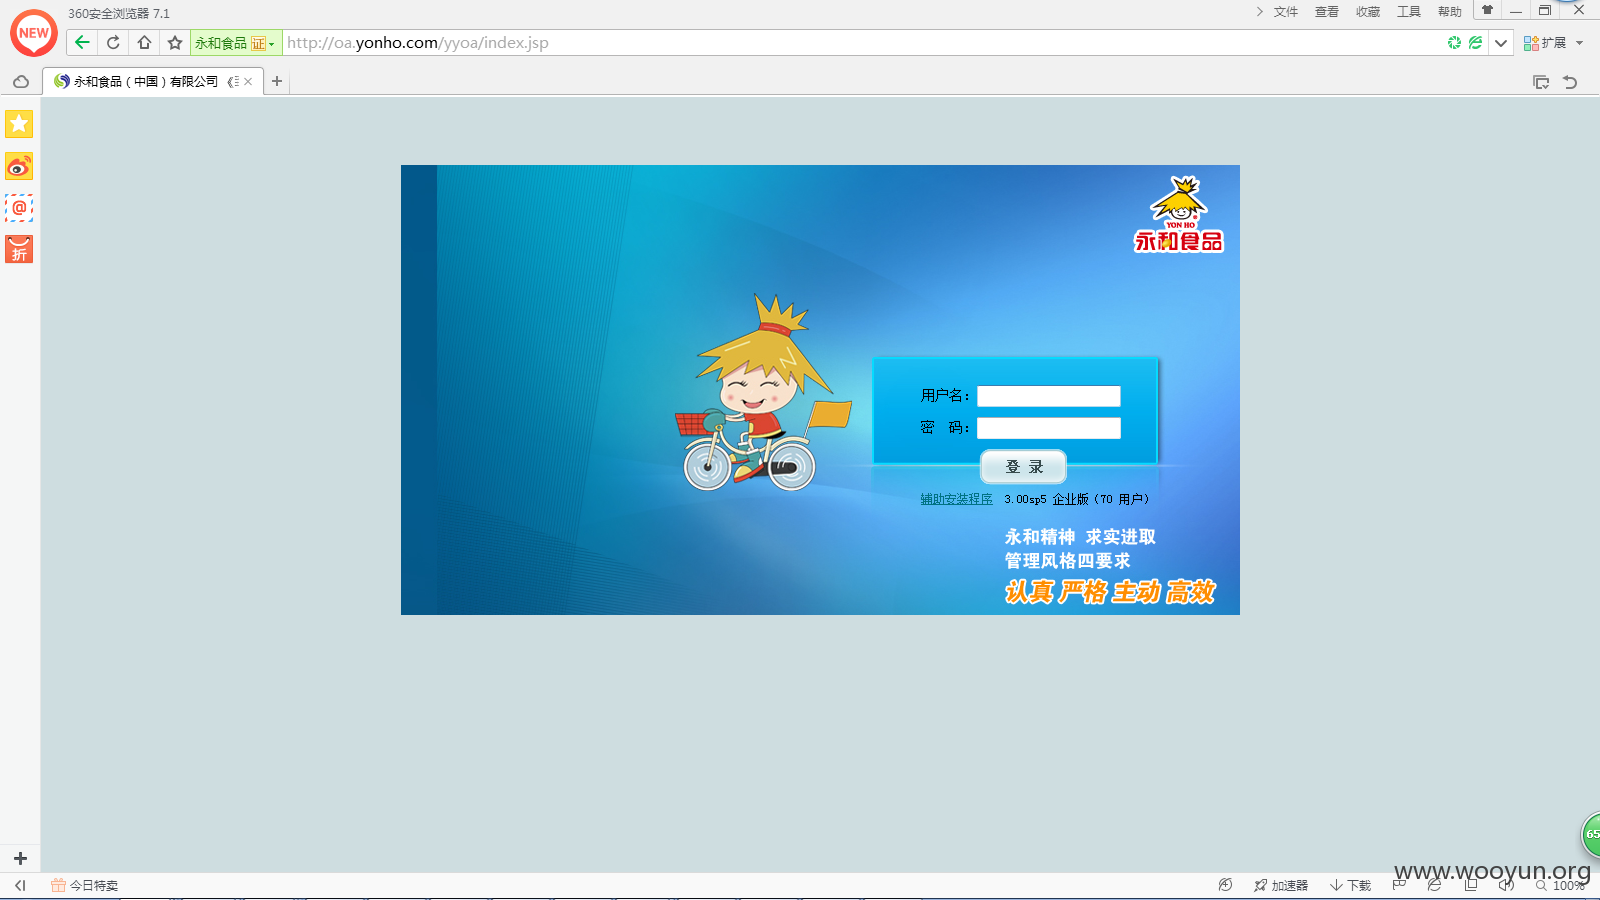Click the flag status bar icon
This screenshot has width=1600, height=900.
click(x=1399, y=885)
